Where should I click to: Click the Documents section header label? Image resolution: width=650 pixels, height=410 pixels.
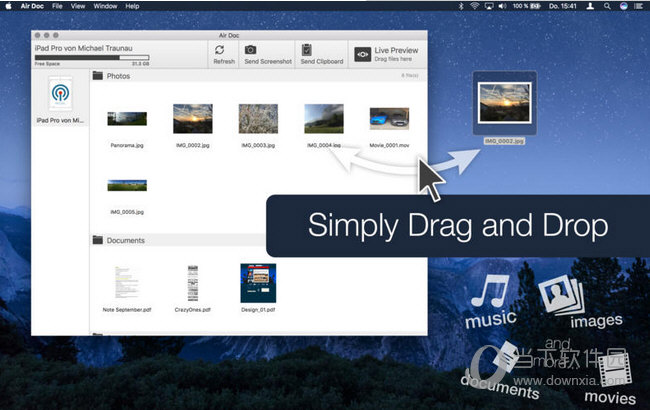coord(126,240)
